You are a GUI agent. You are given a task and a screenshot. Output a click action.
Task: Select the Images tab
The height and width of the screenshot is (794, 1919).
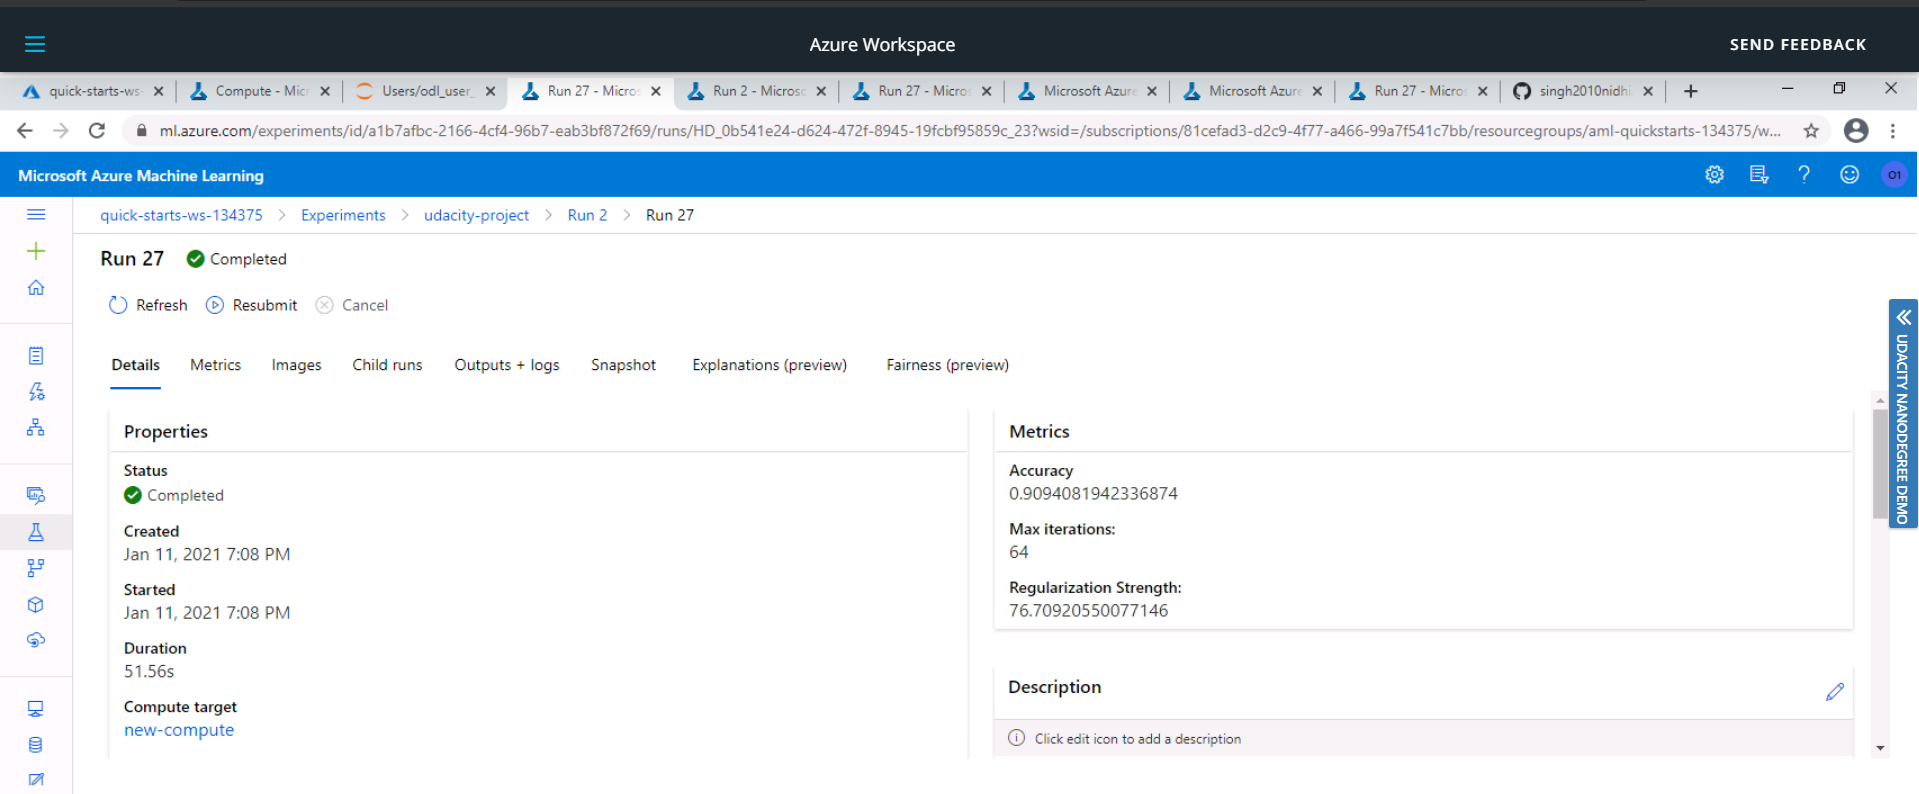pyautogui.click(x=296, y=365)
